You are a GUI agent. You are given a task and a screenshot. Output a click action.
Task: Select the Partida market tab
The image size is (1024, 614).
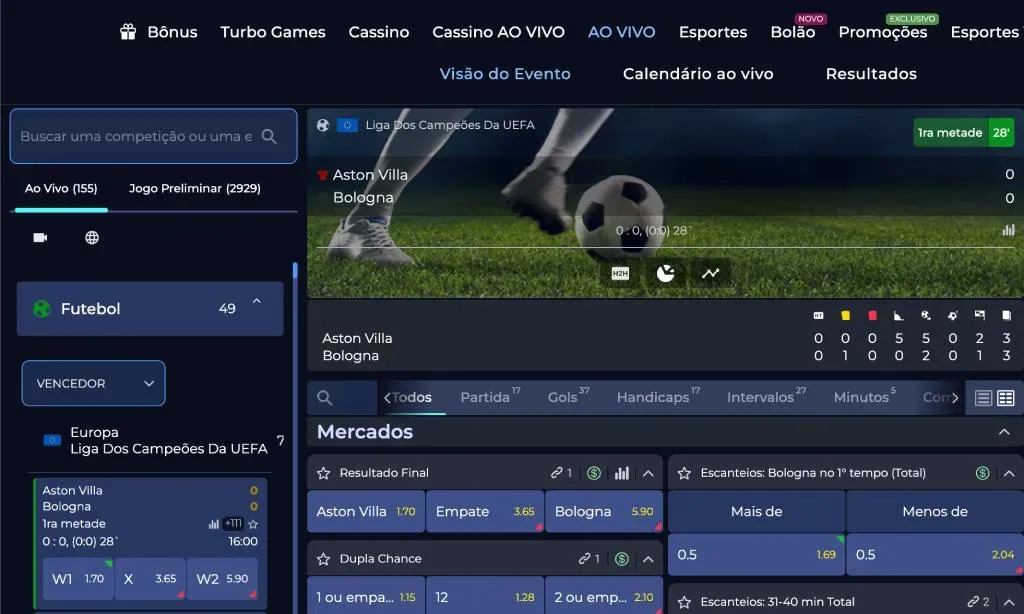click(490, 396)
